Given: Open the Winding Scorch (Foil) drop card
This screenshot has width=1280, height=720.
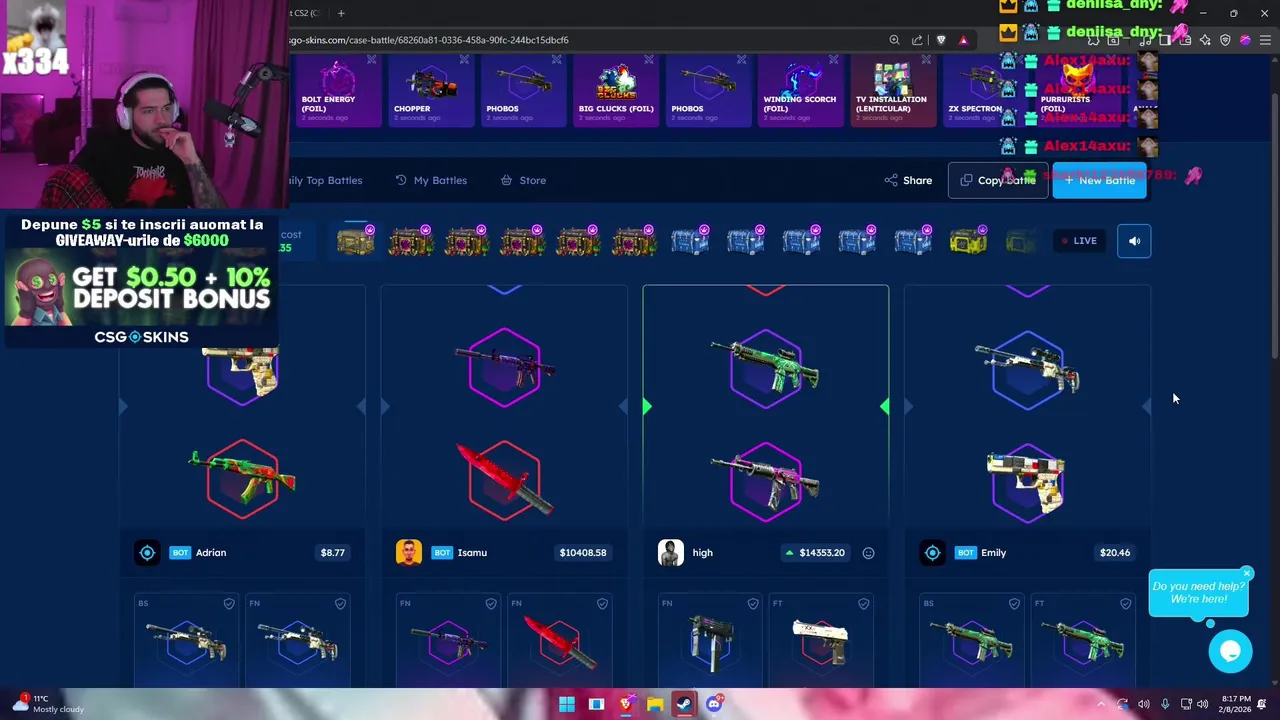Looking at the screenshot, I should [x=800, y=91].
